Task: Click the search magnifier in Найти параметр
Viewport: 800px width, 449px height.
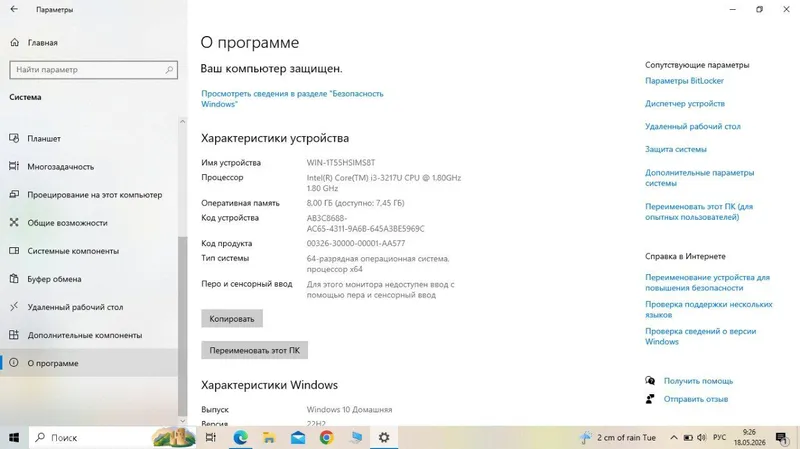Action: [x=169, y=69]
